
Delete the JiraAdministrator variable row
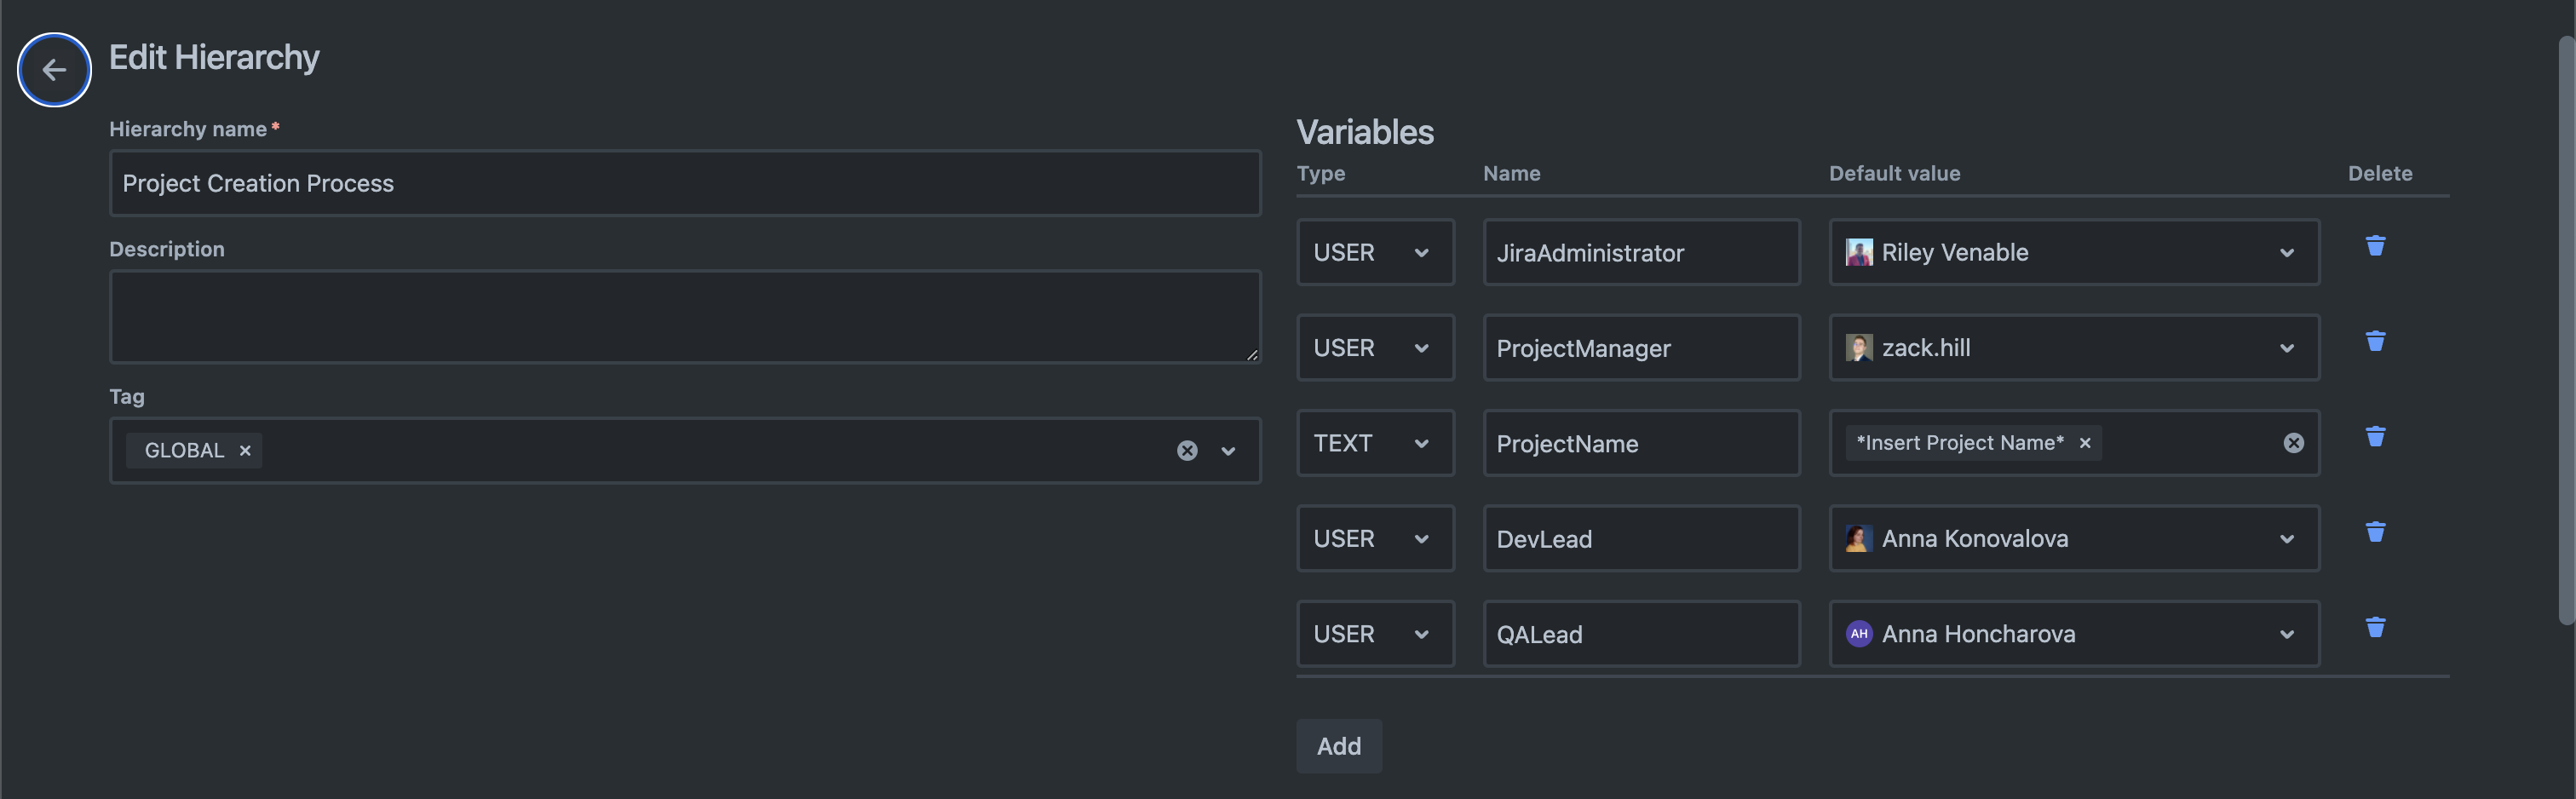[x=2375, y=246]
